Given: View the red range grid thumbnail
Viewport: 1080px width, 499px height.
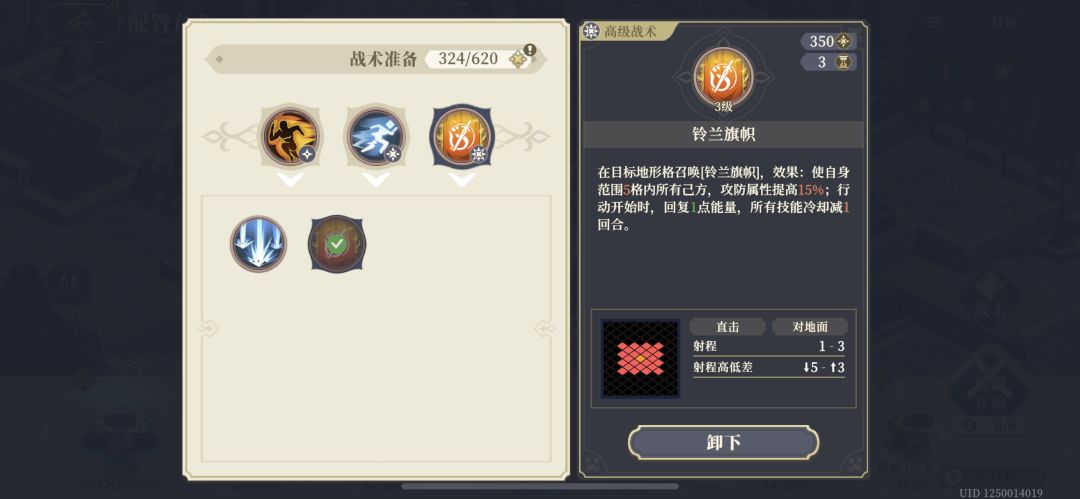Looking at the screenshot, I should pyautogui.click(x=641, y=358).
